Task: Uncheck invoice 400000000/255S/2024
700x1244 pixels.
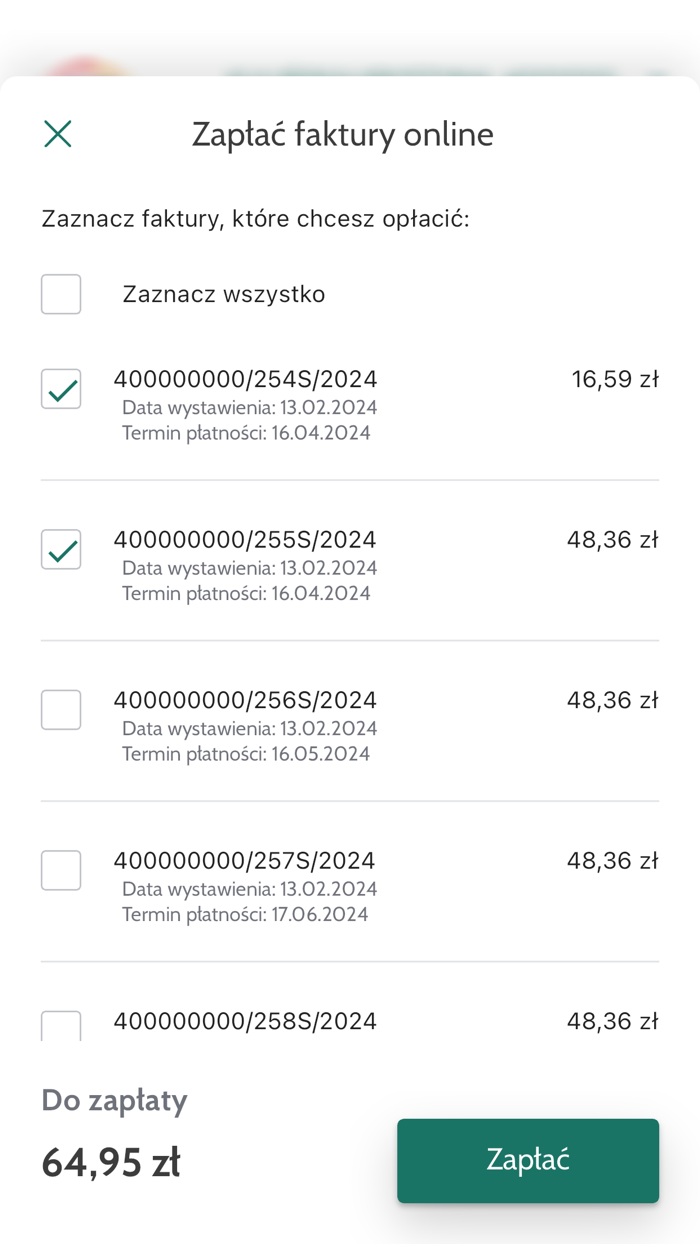Action: coord(61,549)
